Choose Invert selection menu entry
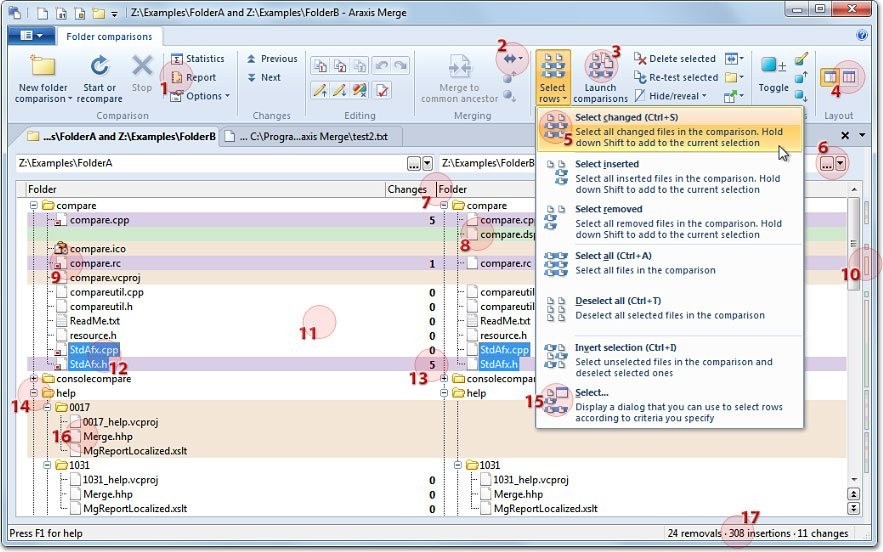 pos(612,347)
